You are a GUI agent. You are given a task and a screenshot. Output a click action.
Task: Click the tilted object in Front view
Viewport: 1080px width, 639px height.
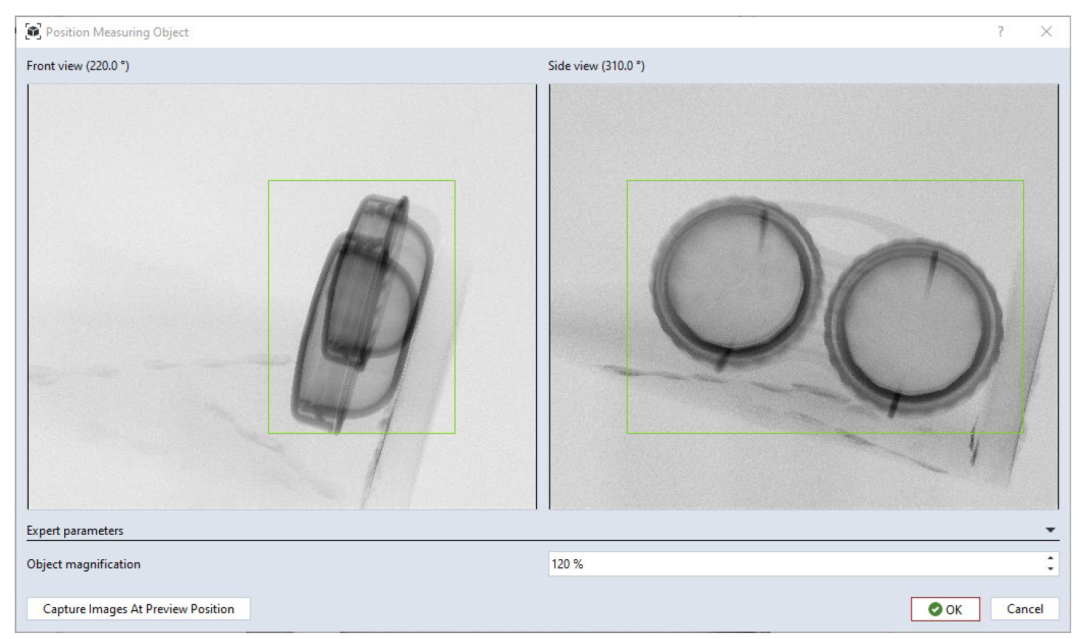pyautogui.click(x=365, y=310)
